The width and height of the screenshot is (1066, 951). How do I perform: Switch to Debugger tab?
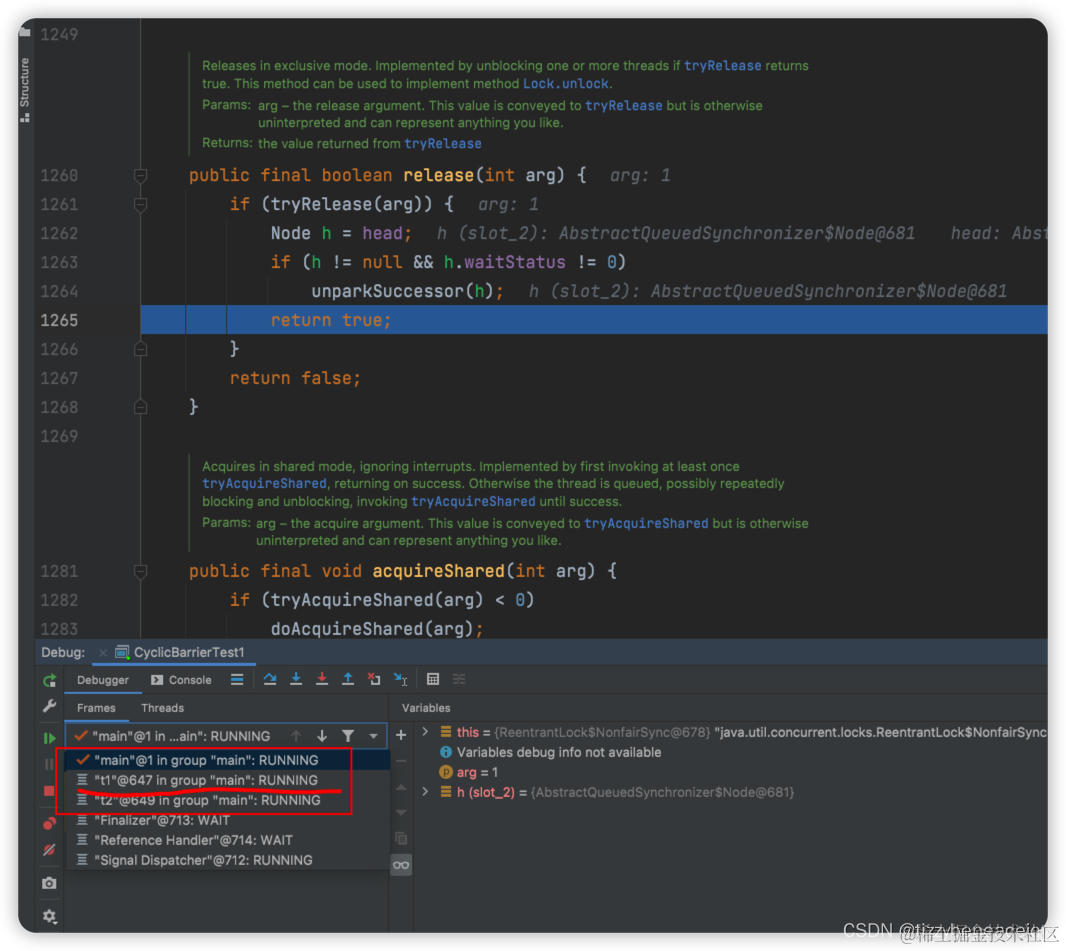click(x=103, y=680)
